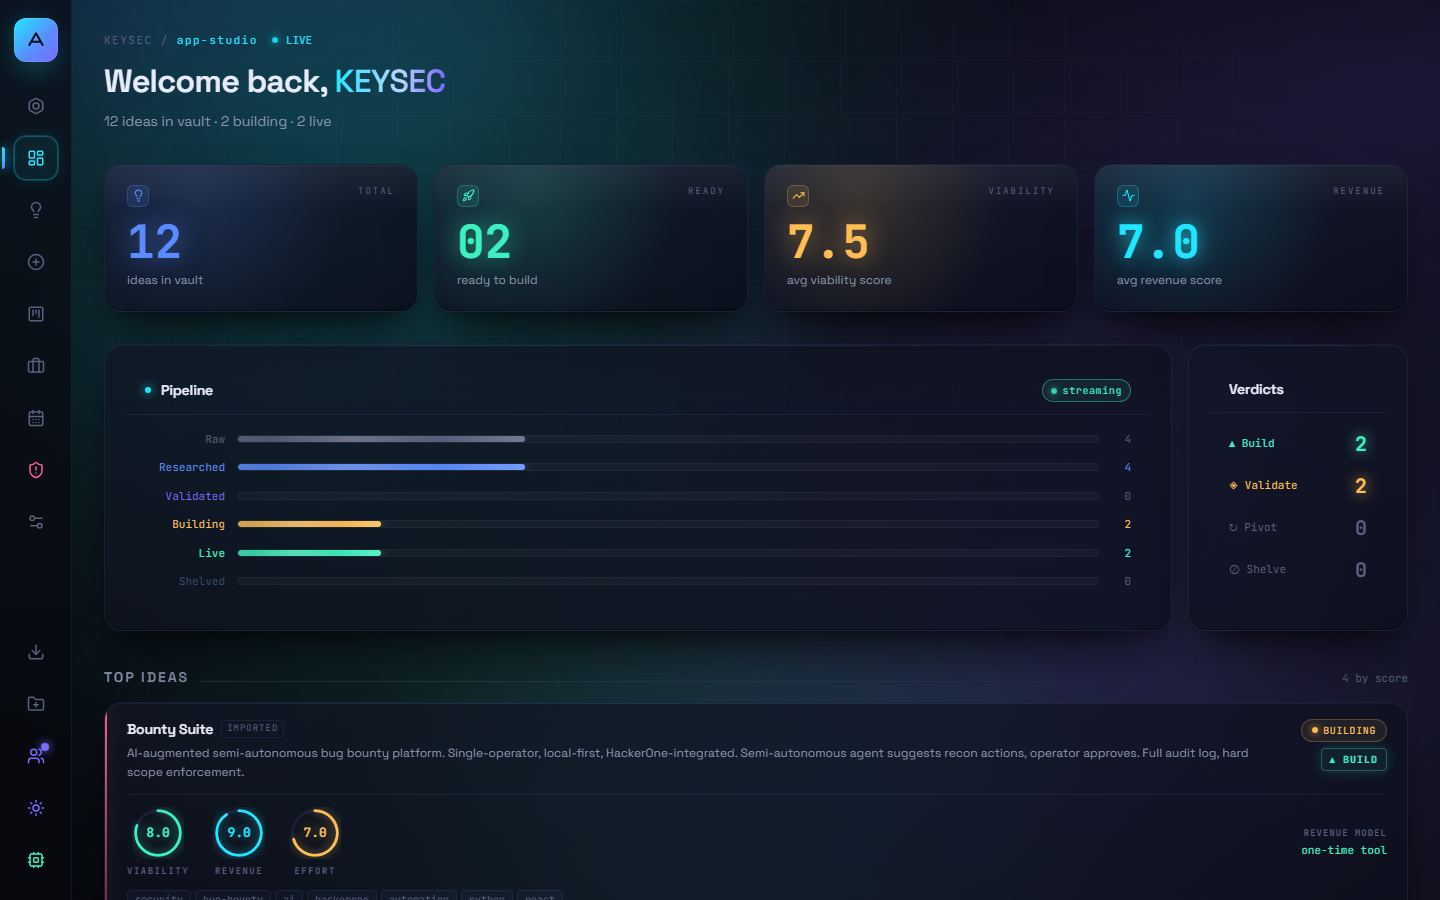Click the '4 by score' sort label
Image resolution: width=1440 pixels, height=900 pixels.
[x=1375, y=679]
